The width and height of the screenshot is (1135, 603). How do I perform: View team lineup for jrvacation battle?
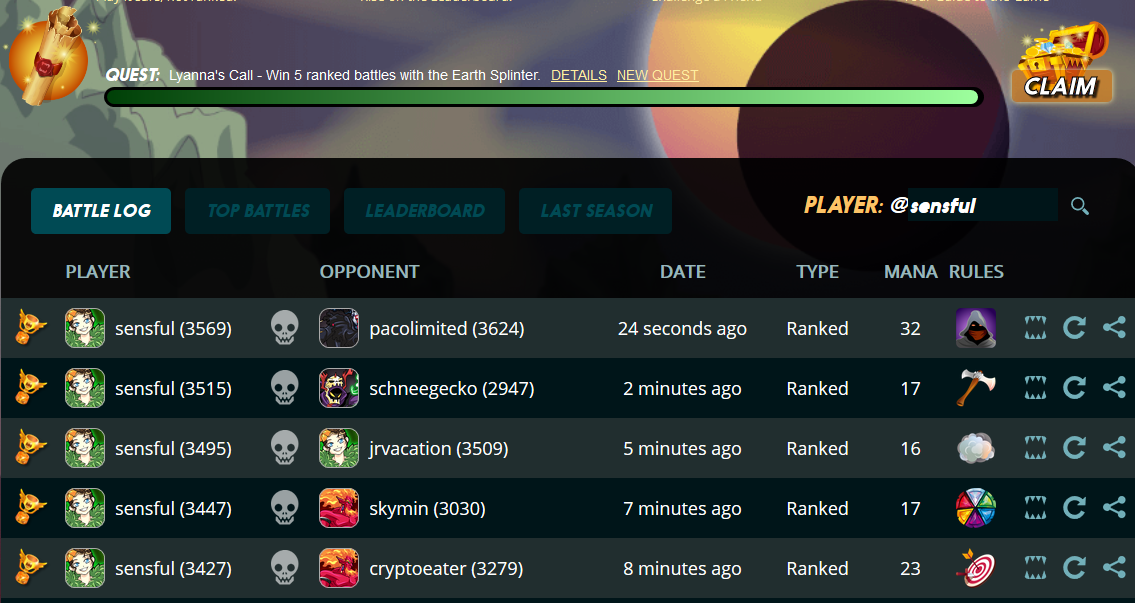point(1035,448)
